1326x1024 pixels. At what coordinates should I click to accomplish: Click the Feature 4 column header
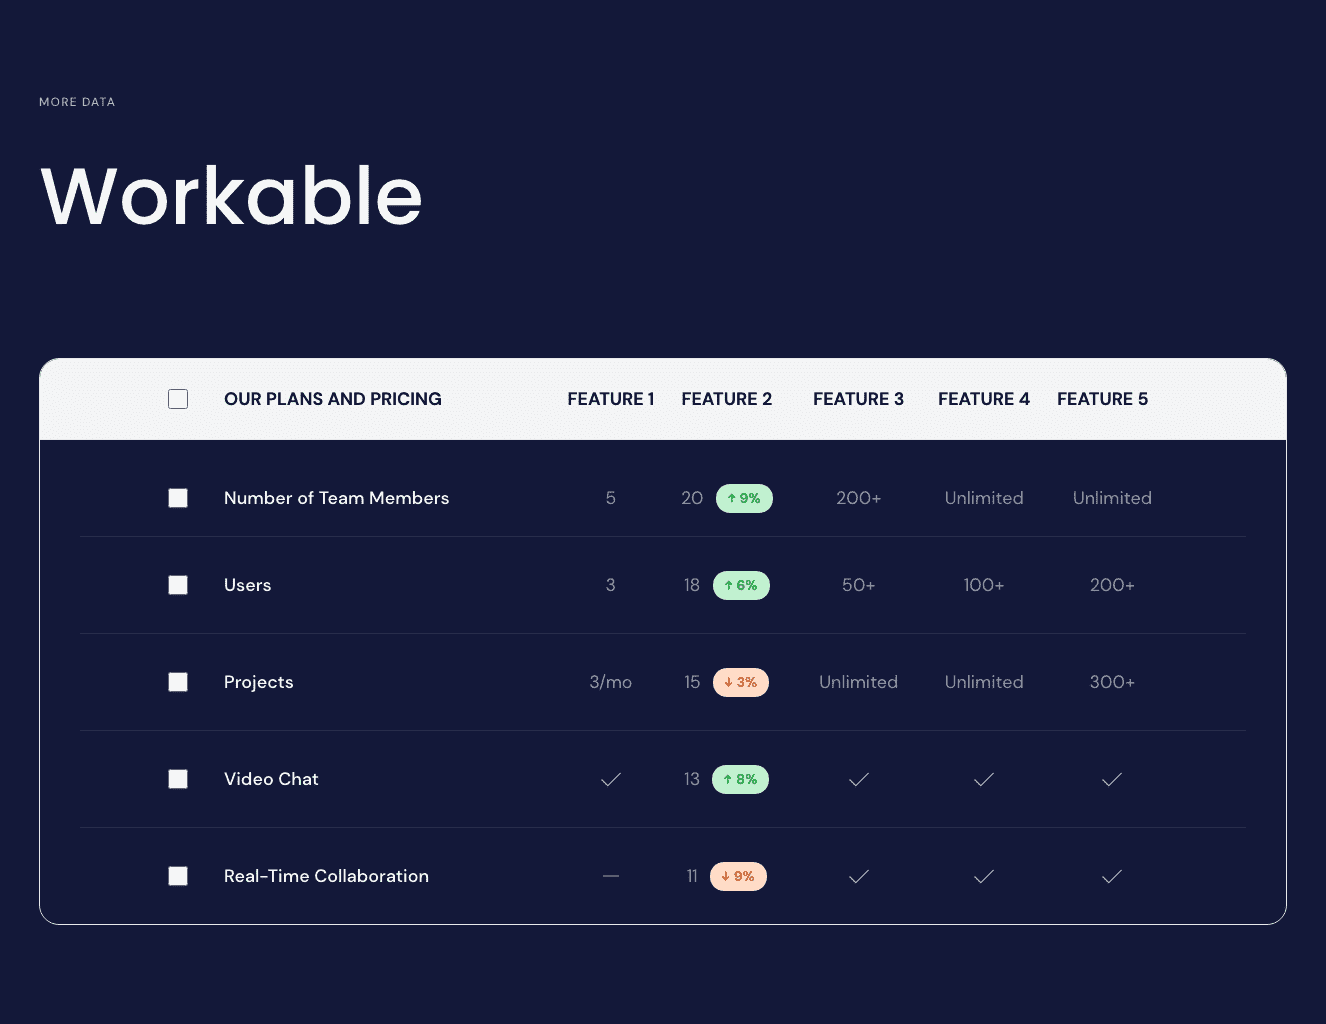click(983, 399)
